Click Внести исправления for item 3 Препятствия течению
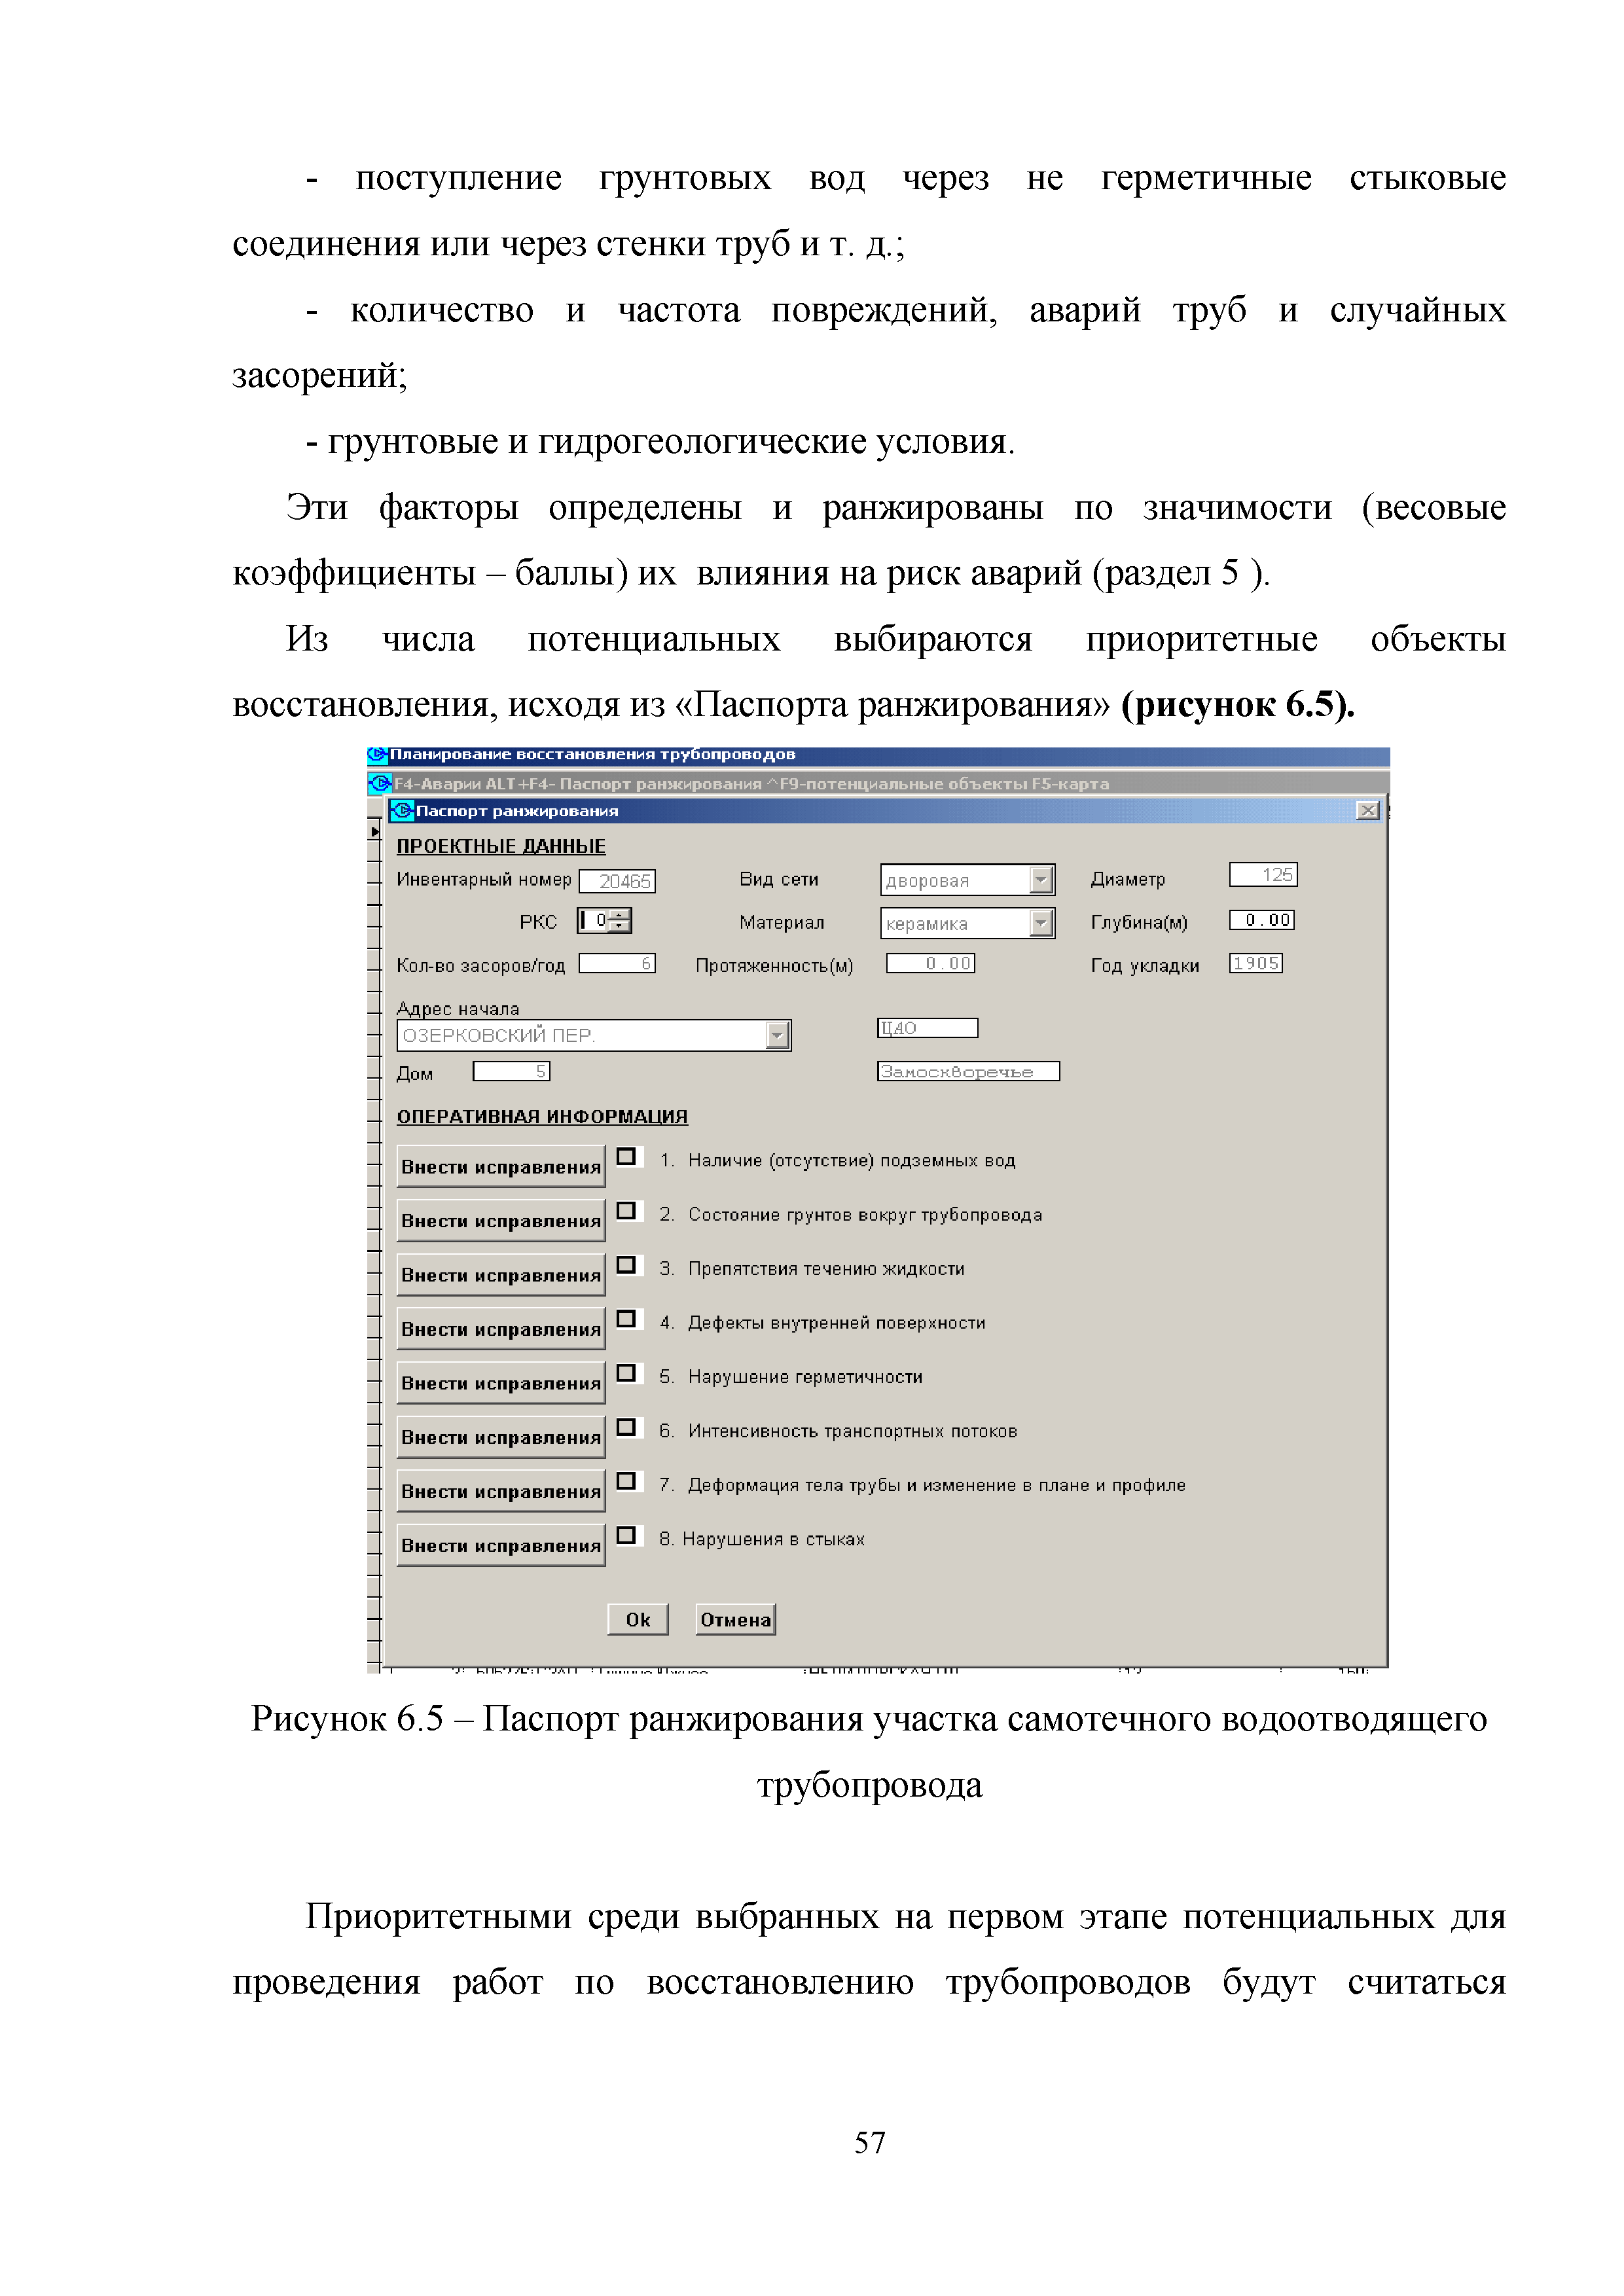This screenshot has height=2296, width=1624. pyautogui.click(x=501, y=1274)
